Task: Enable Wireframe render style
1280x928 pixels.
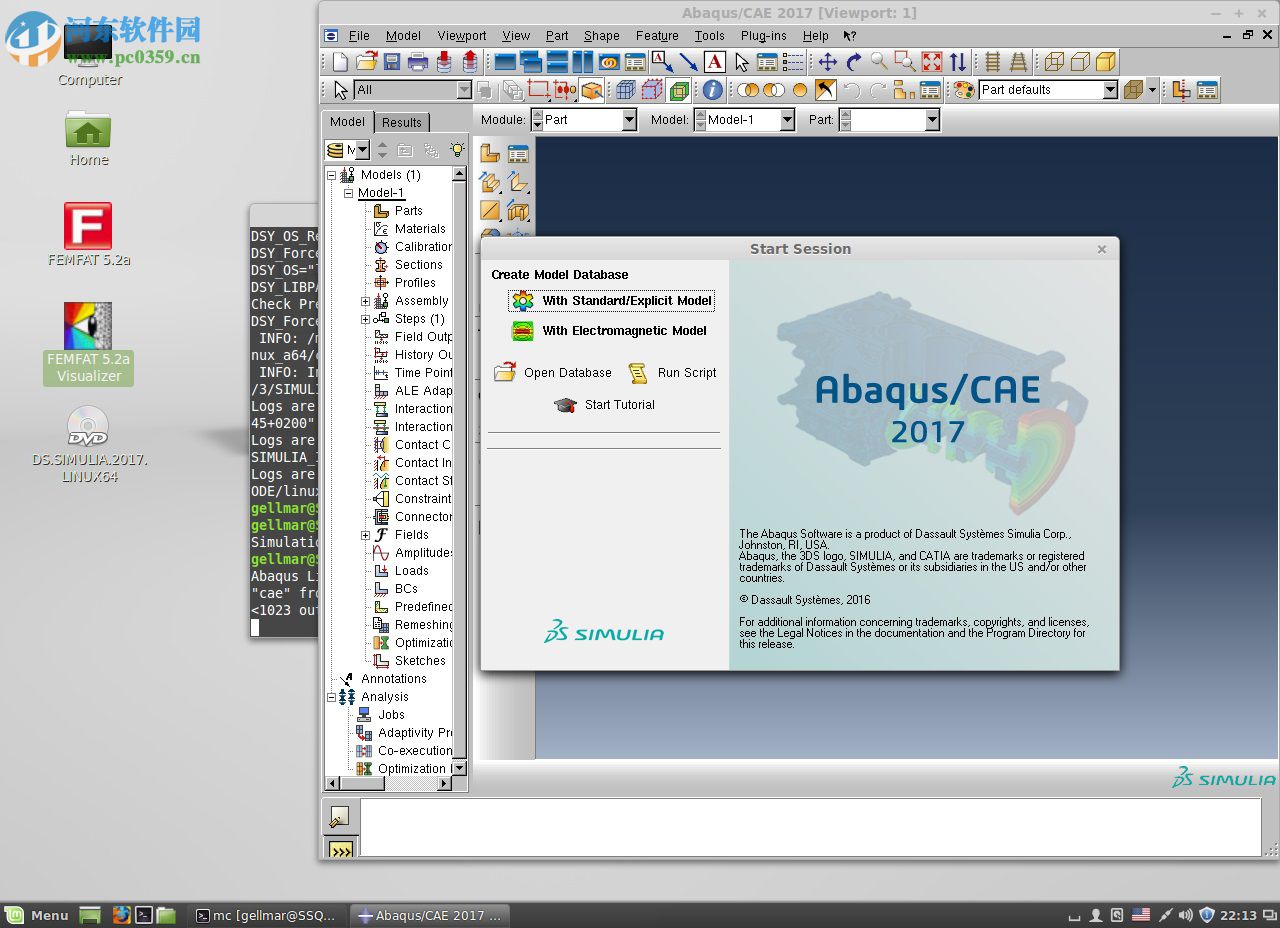Action: 1054,62
